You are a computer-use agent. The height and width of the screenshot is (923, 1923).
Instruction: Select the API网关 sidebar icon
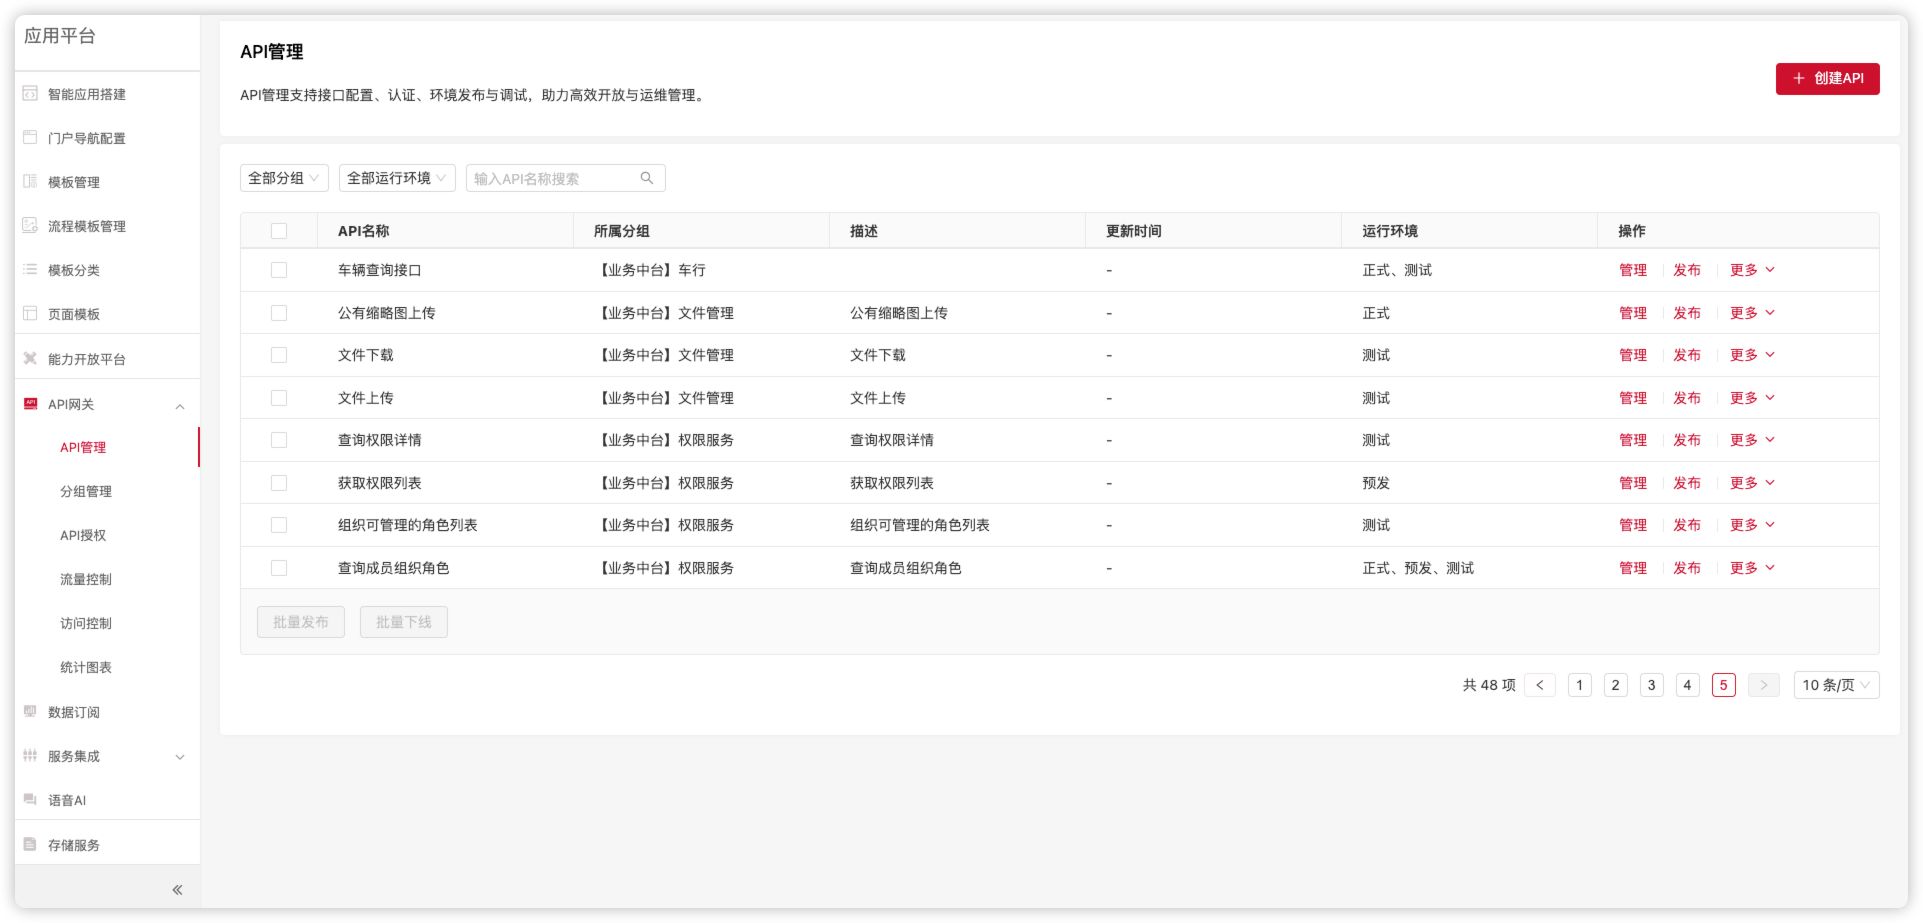click(29, 404)
